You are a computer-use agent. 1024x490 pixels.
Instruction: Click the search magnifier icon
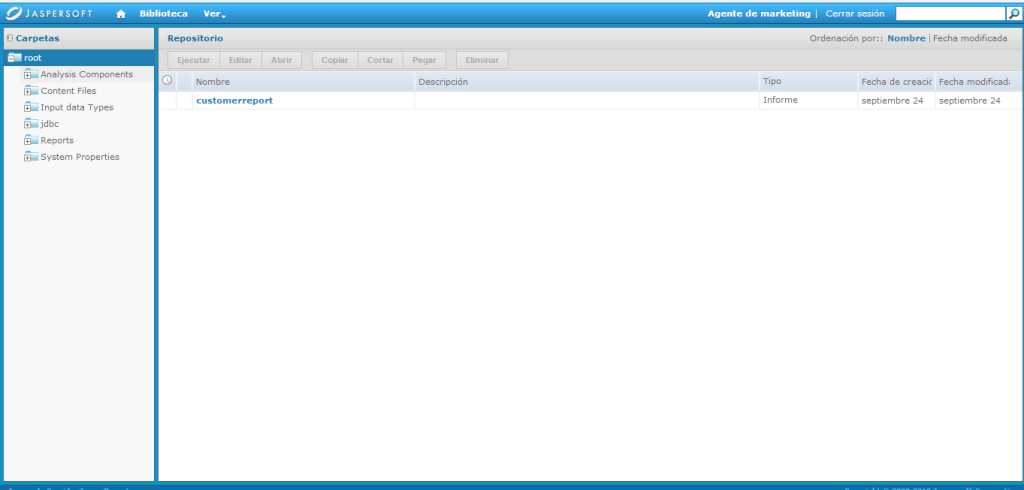(1013, 14)
